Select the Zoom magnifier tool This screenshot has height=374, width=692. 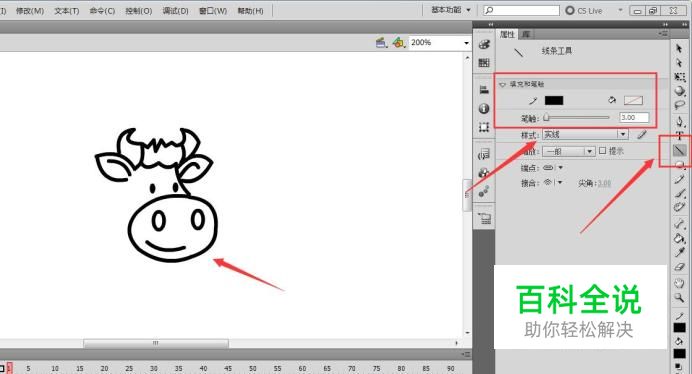tap(679, 298)
